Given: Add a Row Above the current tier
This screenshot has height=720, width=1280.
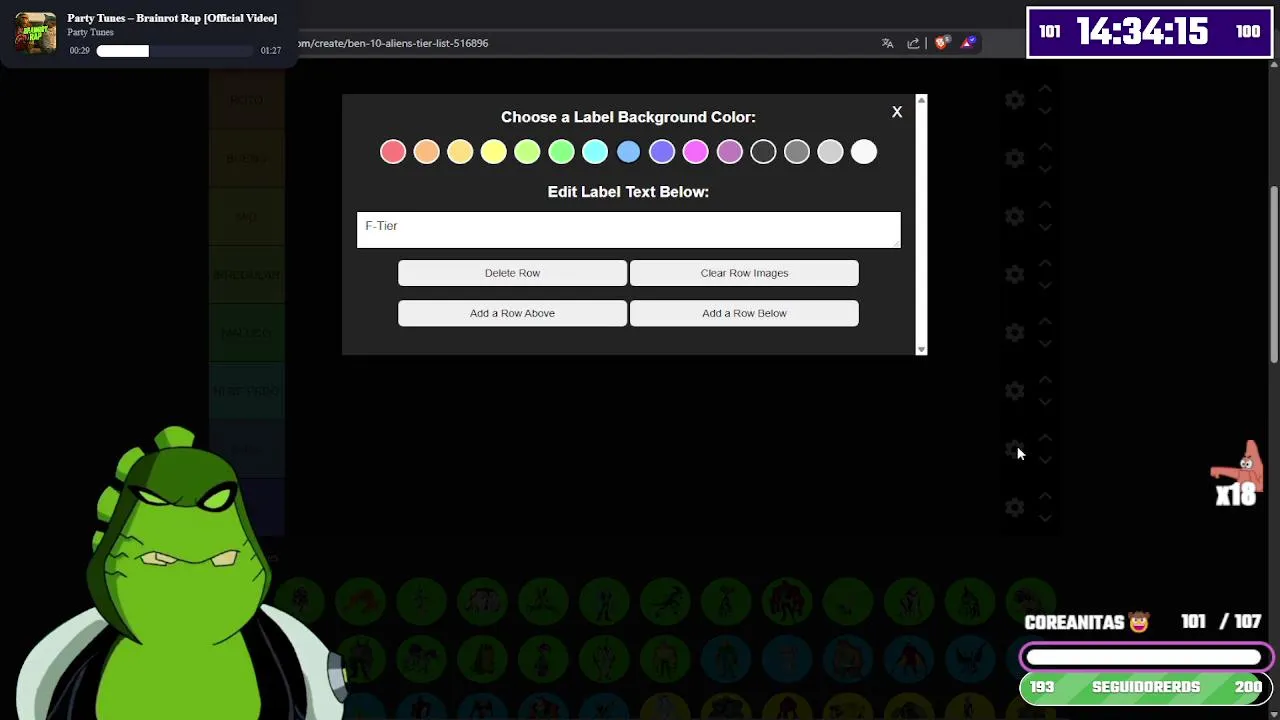Looking at the screenshot, I should click(512, 313).
